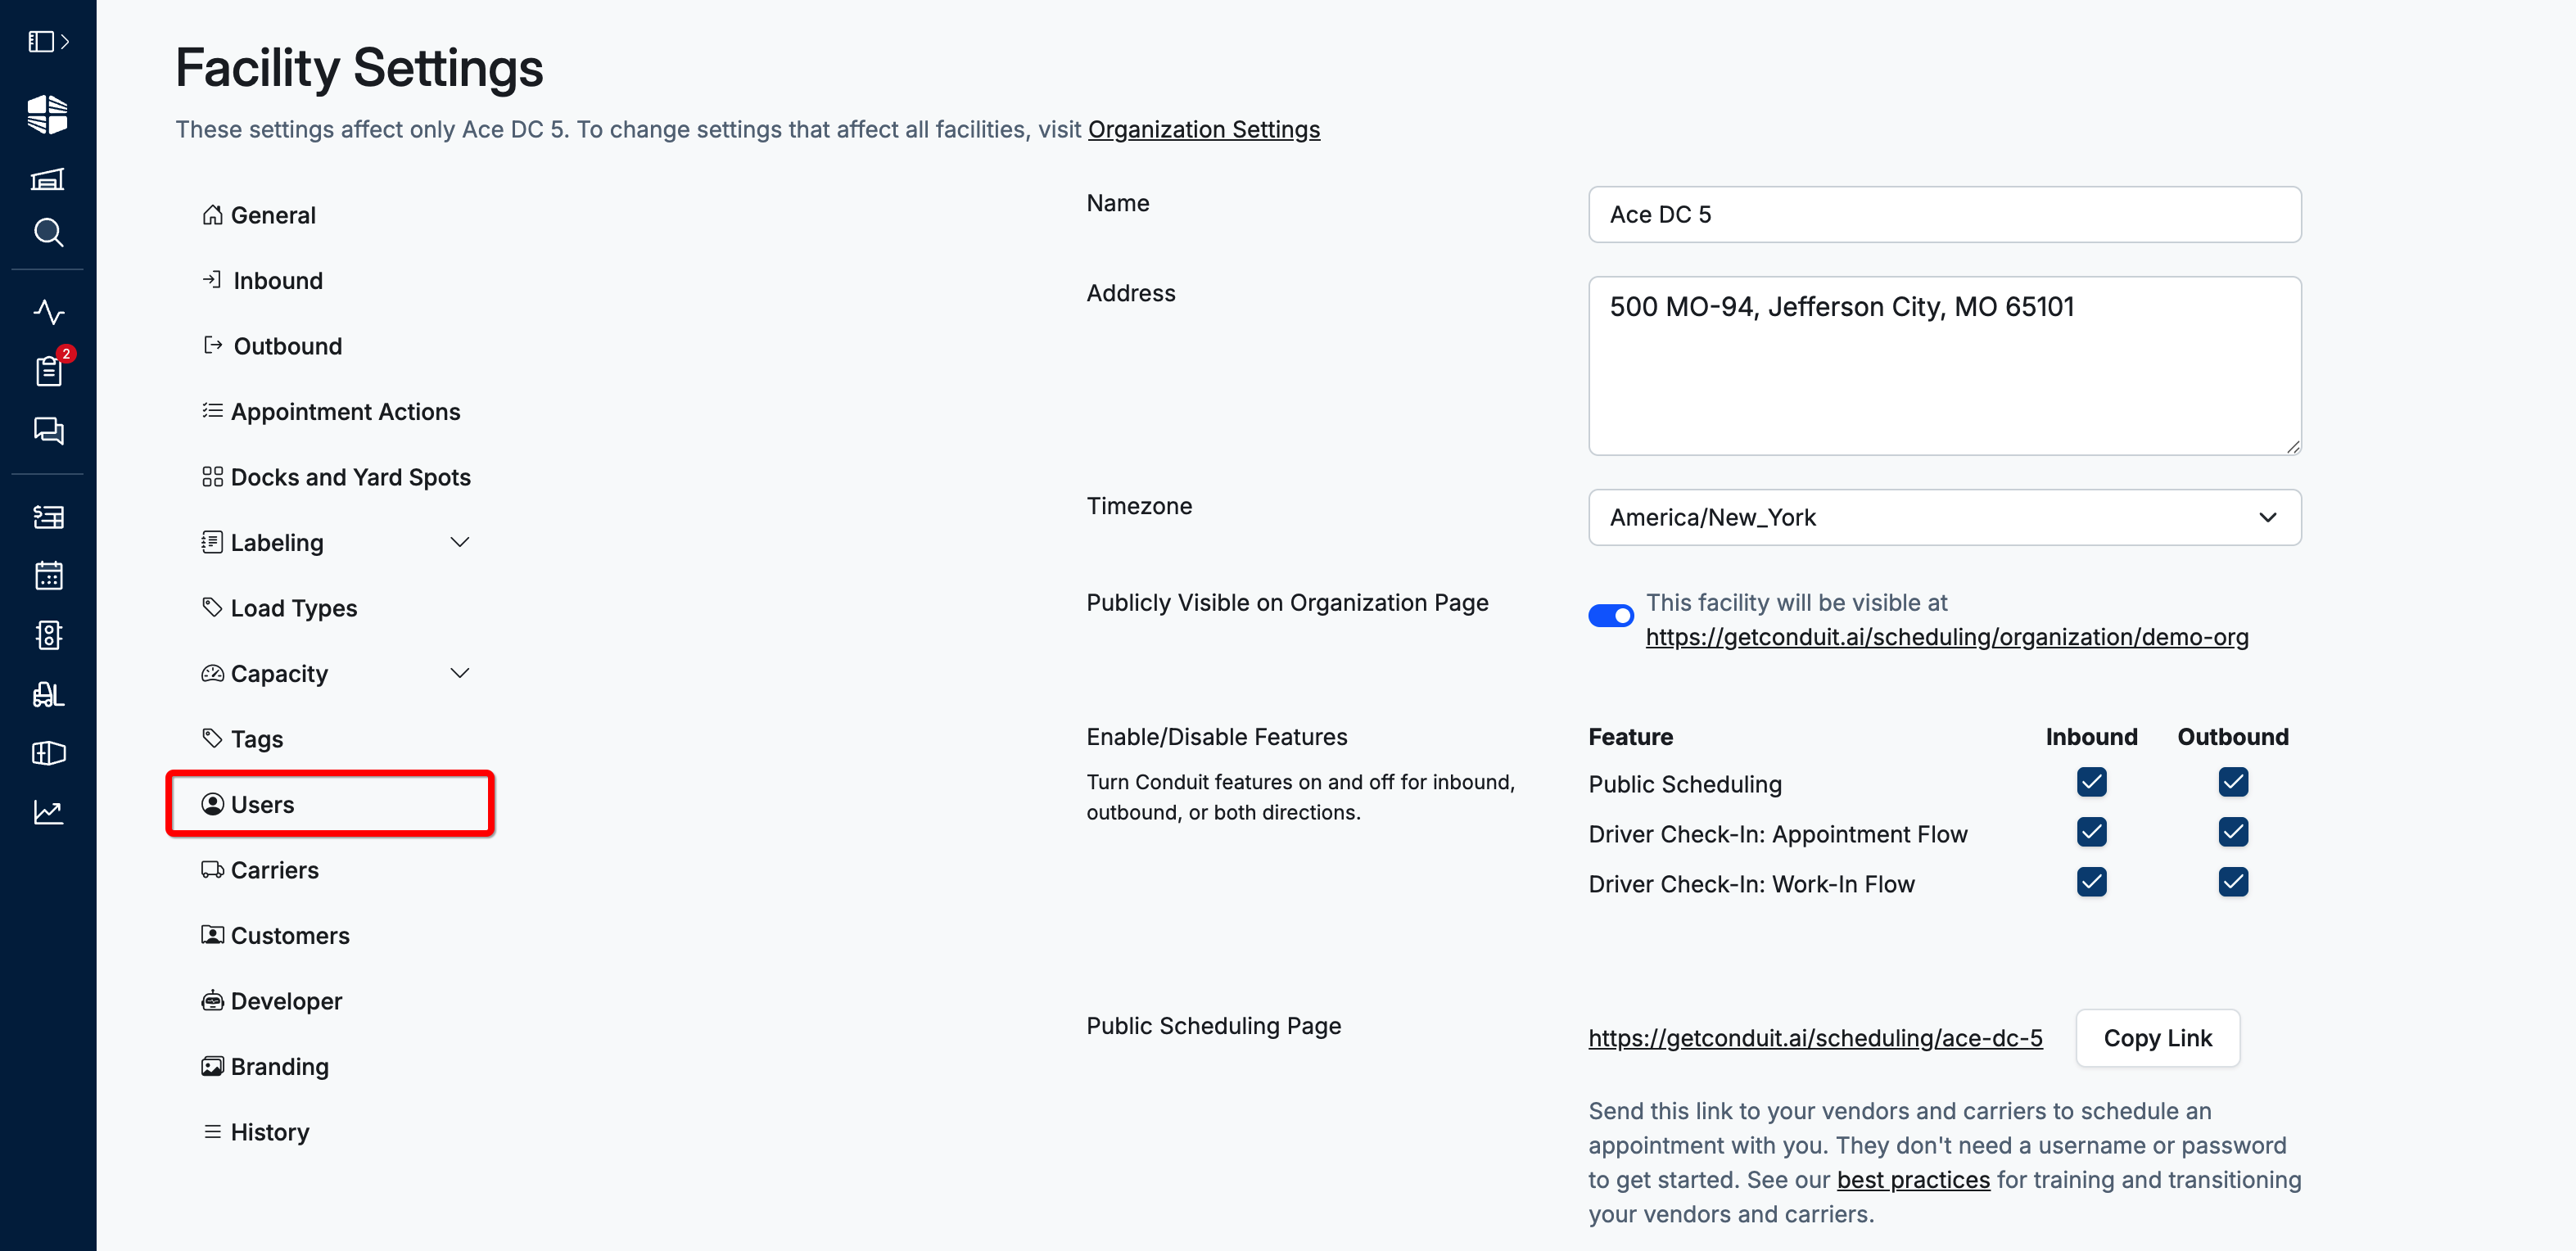This screenshot has height=1251, width=2576.
Task: Expand the Labeling settings section chevron
Action: point(459,542)
